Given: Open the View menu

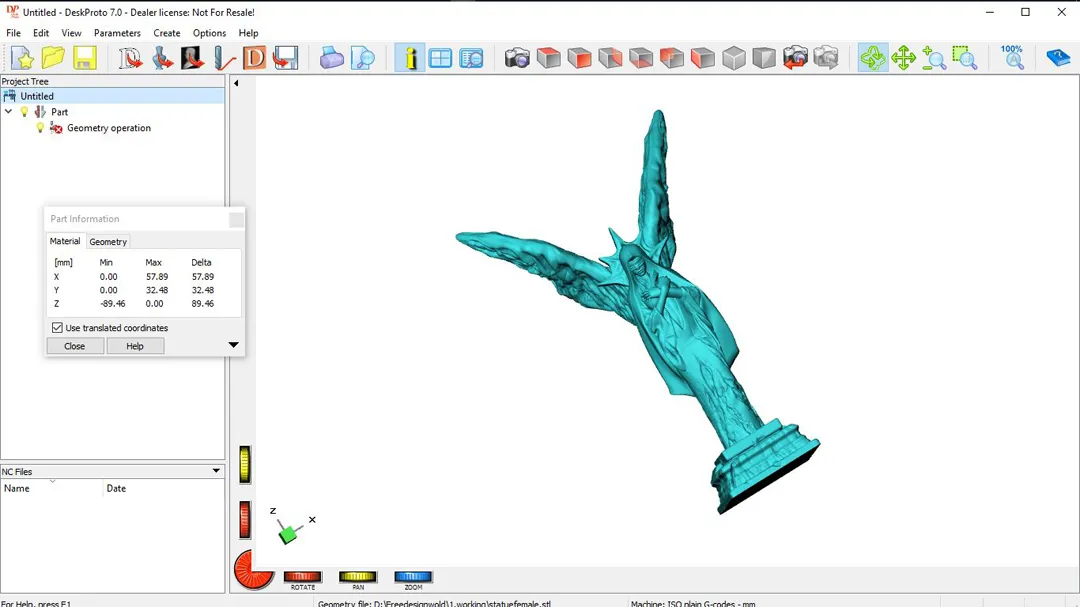Looking at the screenshot, I should [71, 33].
